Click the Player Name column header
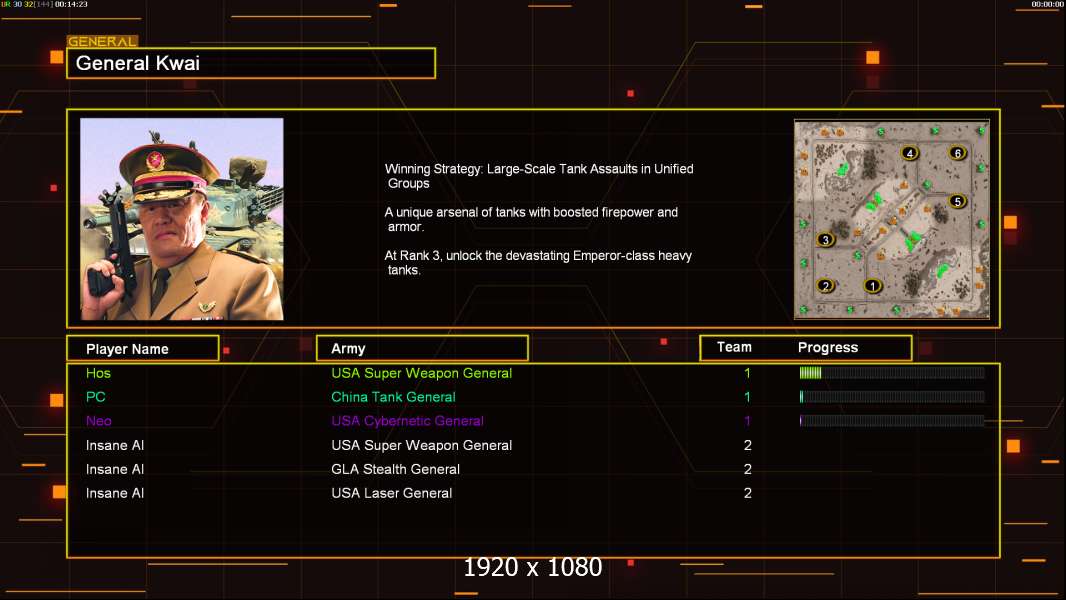1066x600 pixels. [143, 349]
